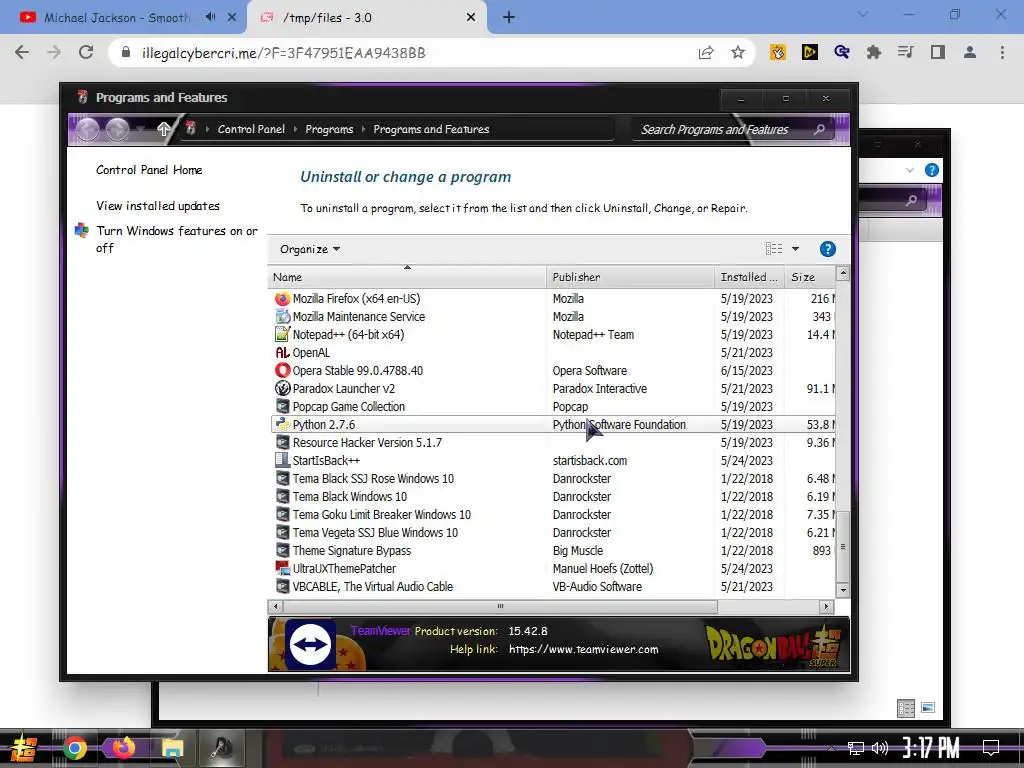Click the TeamViewer logo in details pane
1024x768 pixels.
(310, 645)
